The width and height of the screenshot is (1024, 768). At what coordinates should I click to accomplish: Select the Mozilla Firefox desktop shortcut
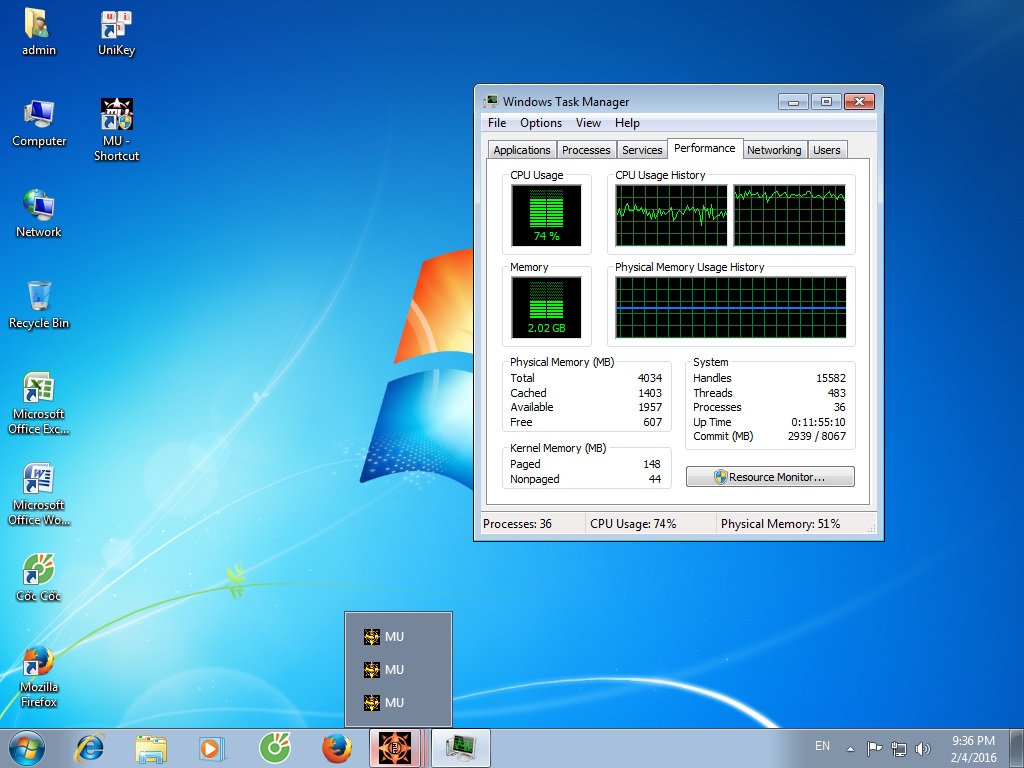point(39,677)
